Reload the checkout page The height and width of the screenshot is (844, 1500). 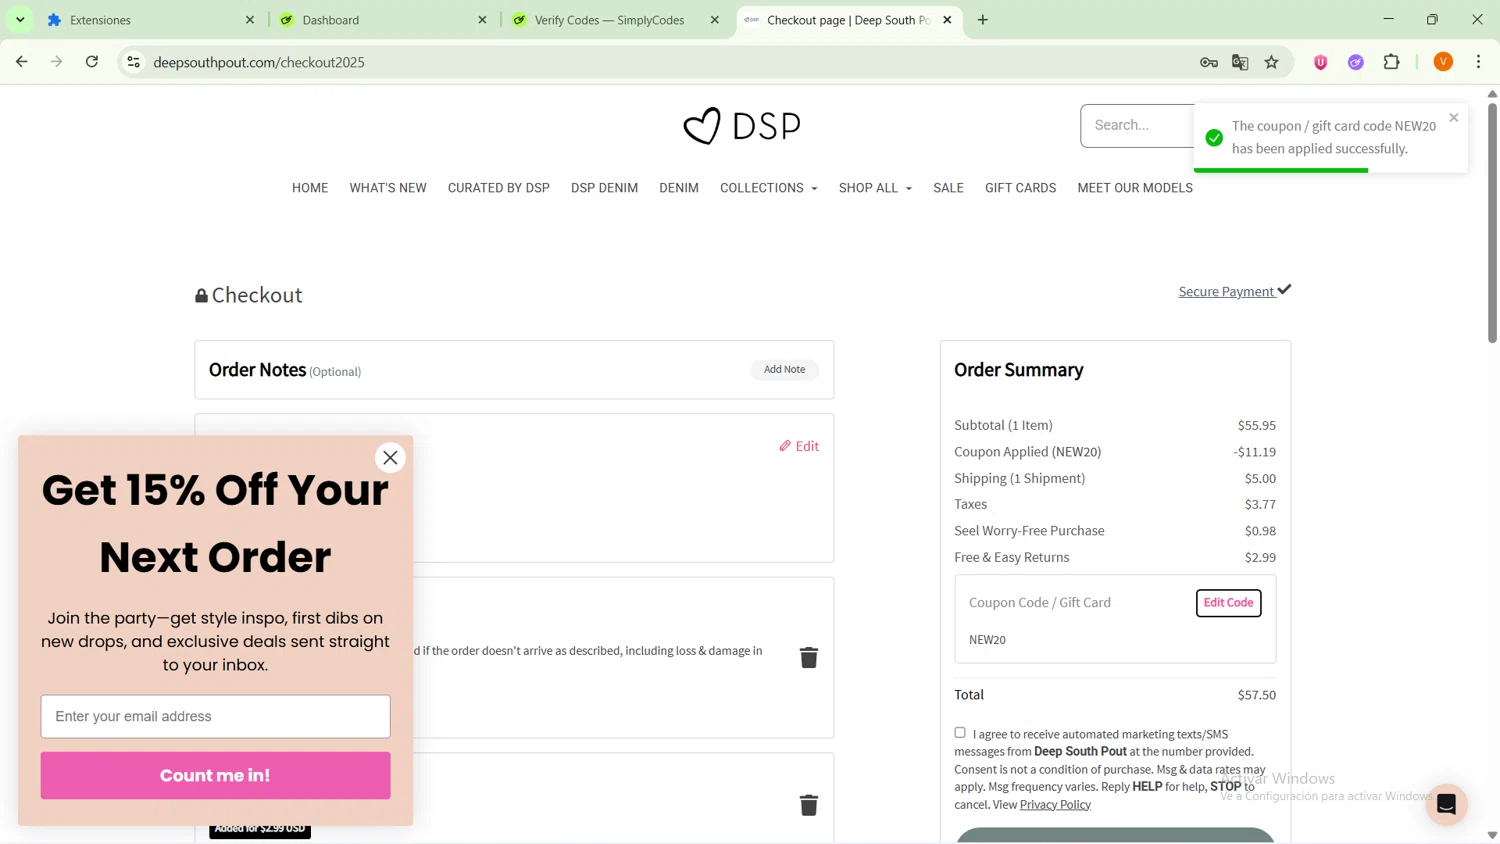(x=92, y=62)
